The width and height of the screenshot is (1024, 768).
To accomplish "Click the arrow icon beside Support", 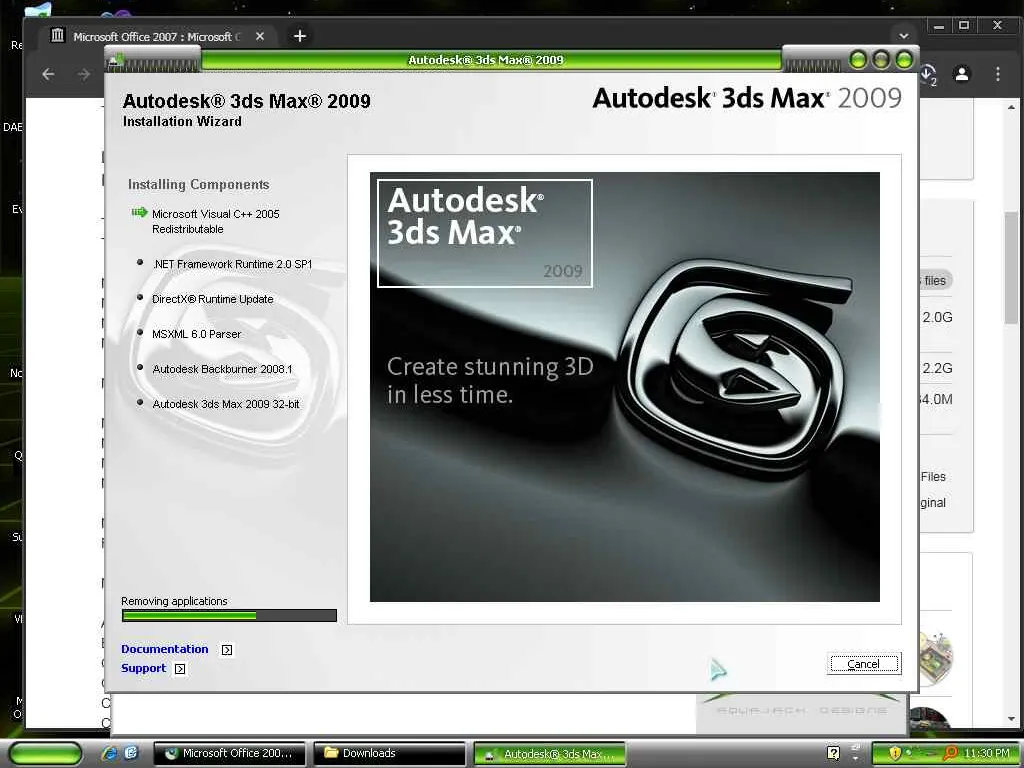I will click(180, 669).
